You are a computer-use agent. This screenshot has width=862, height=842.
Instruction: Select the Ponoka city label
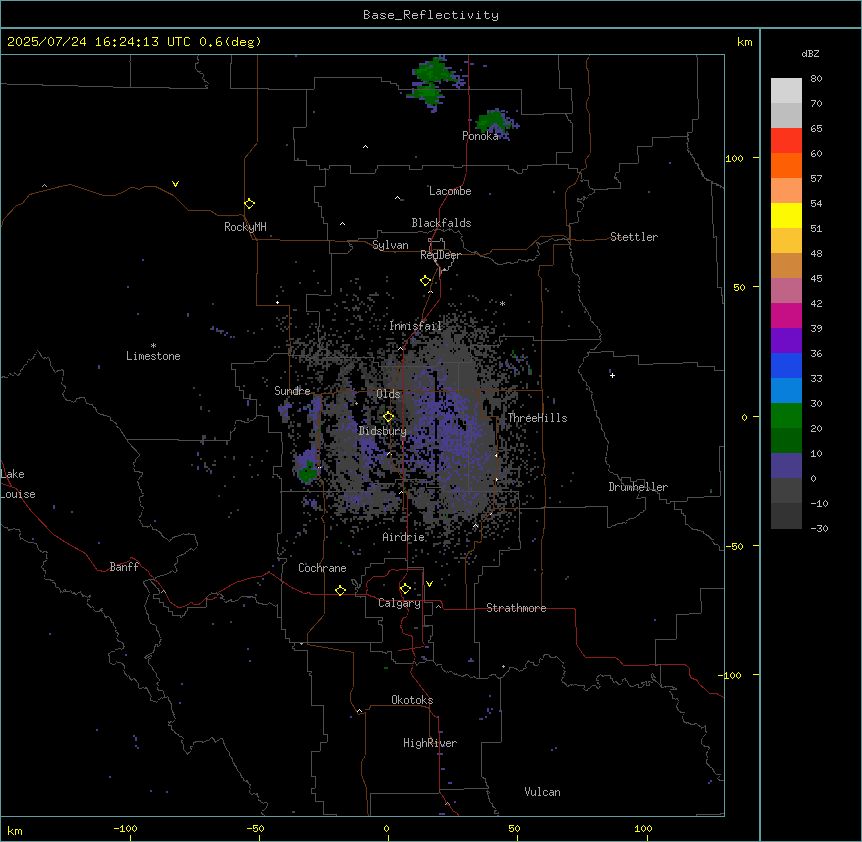pos(480,136)
